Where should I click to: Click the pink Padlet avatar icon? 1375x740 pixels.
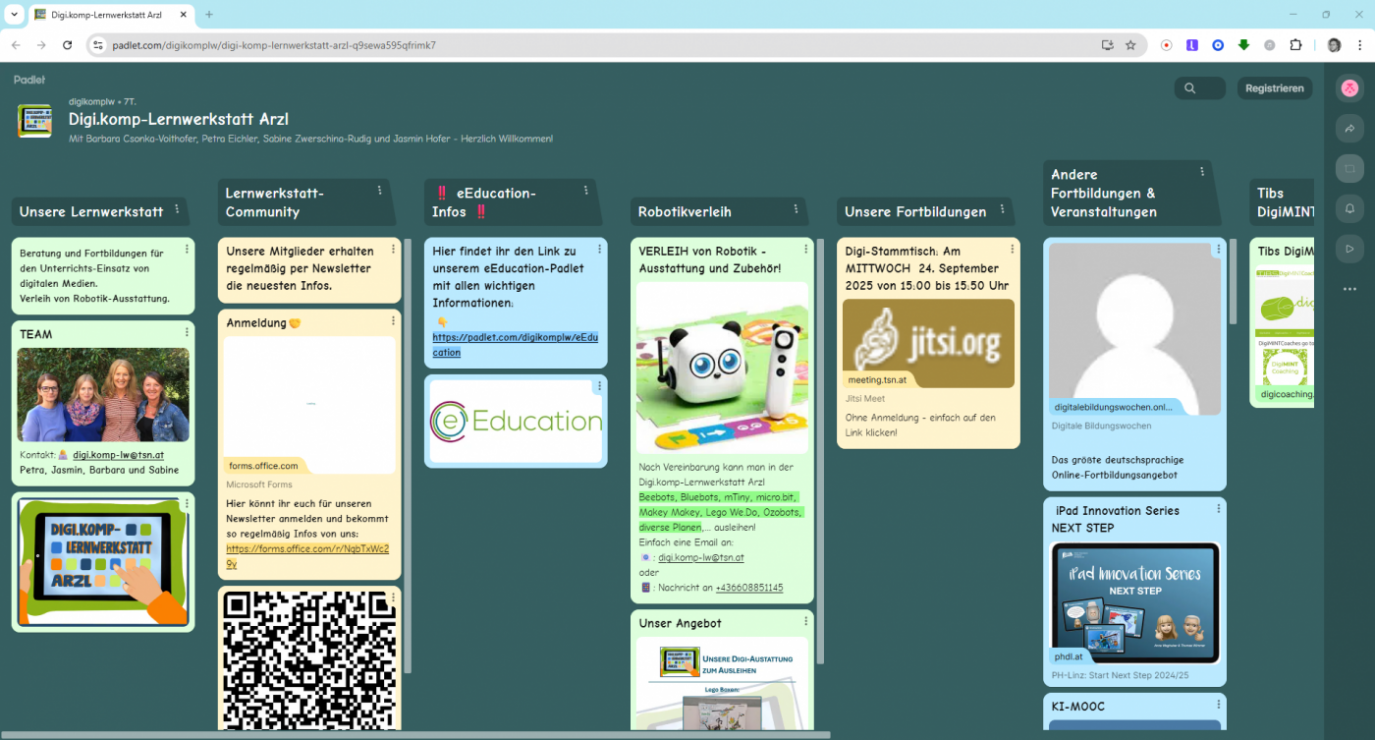tap(1349, 88)
